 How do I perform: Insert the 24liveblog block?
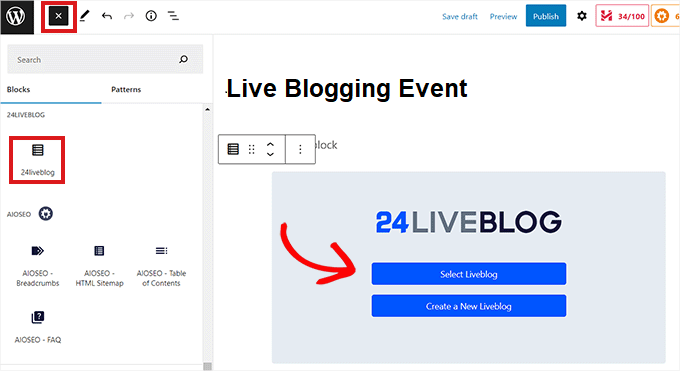point(37,160)
